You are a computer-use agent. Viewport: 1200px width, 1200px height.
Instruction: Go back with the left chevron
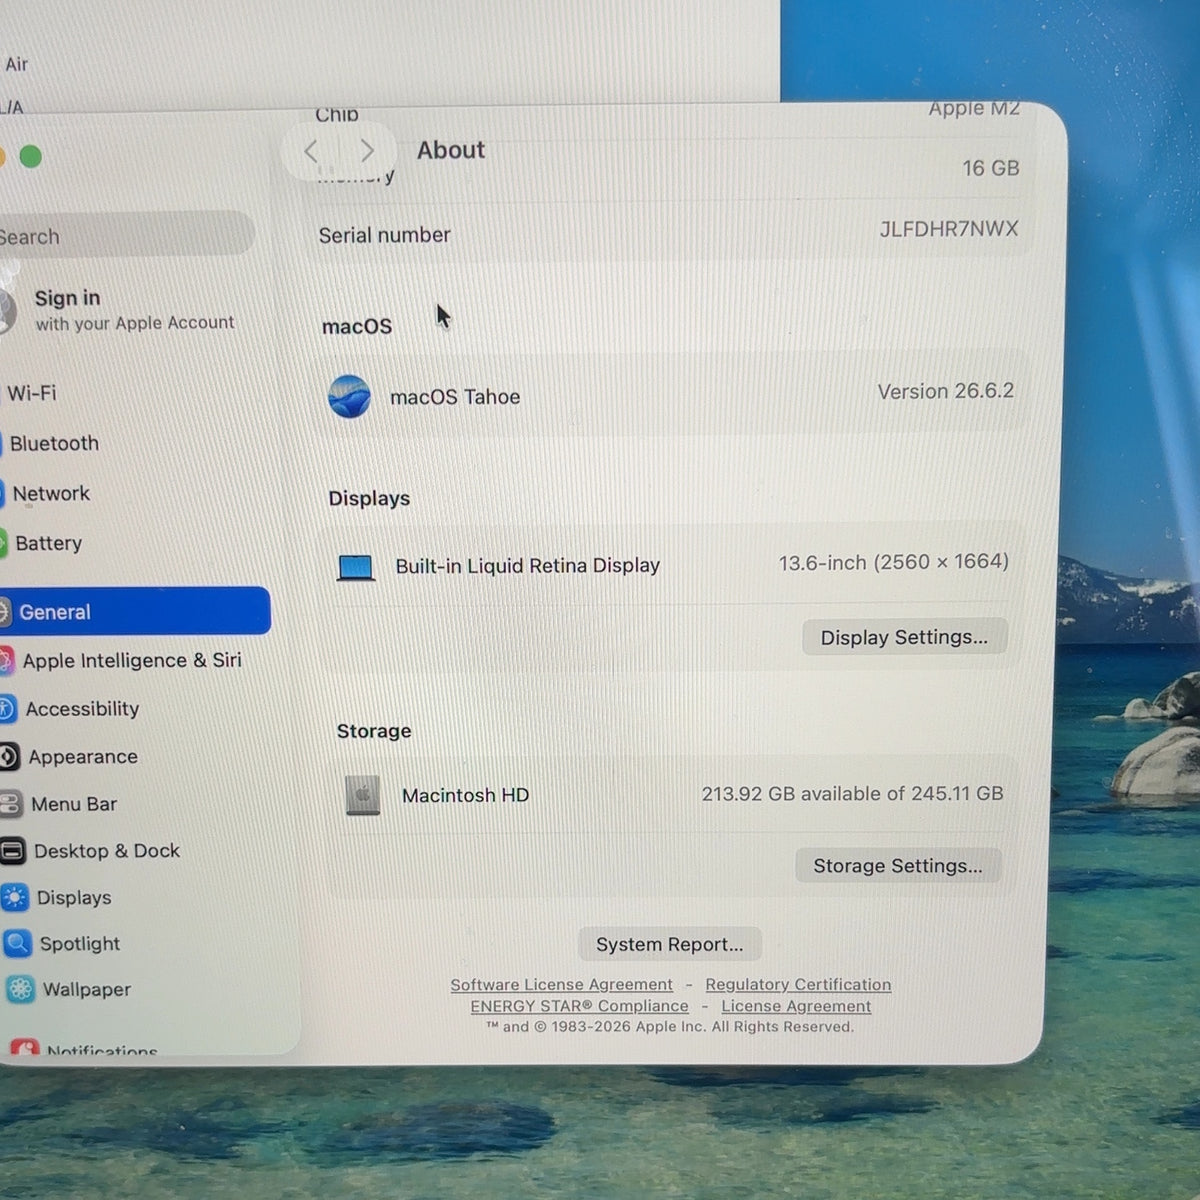point(311,151)
